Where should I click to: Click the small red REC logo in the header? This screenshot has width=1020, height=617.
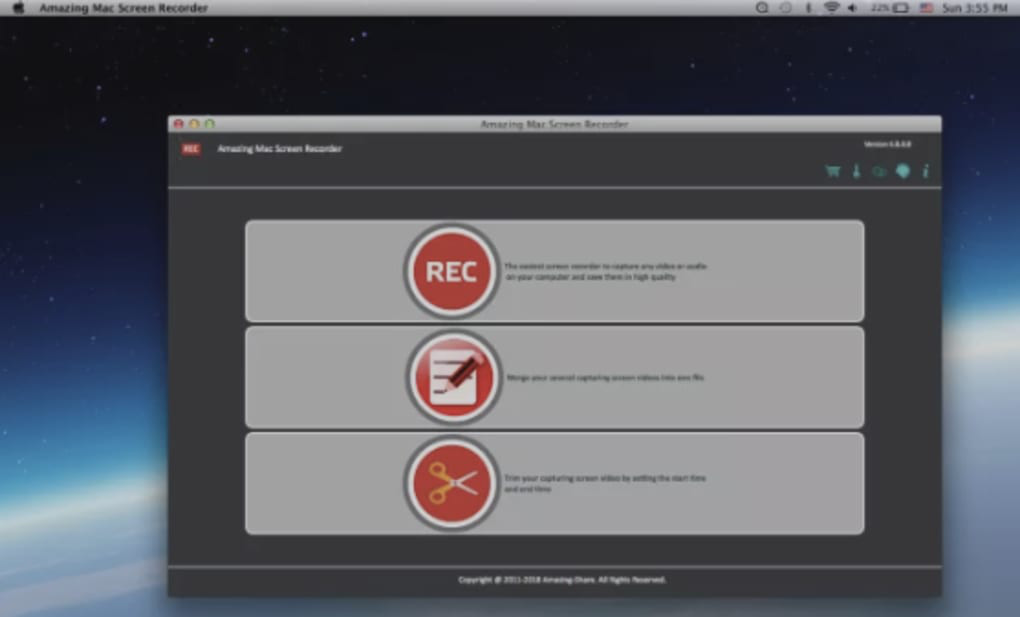click(x=191, y=149)
